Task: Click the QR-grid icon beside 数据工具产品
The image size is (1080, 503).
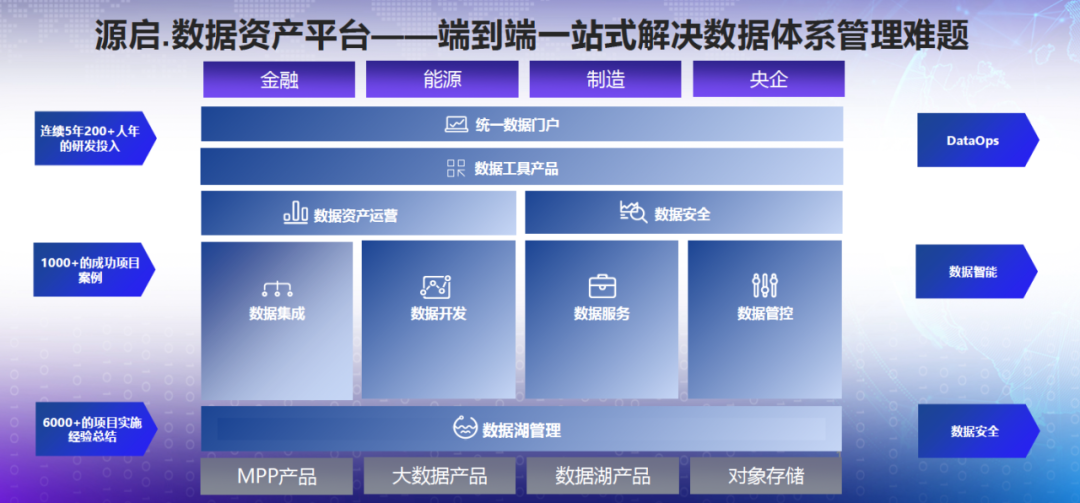Action: [x=456, y=168]
